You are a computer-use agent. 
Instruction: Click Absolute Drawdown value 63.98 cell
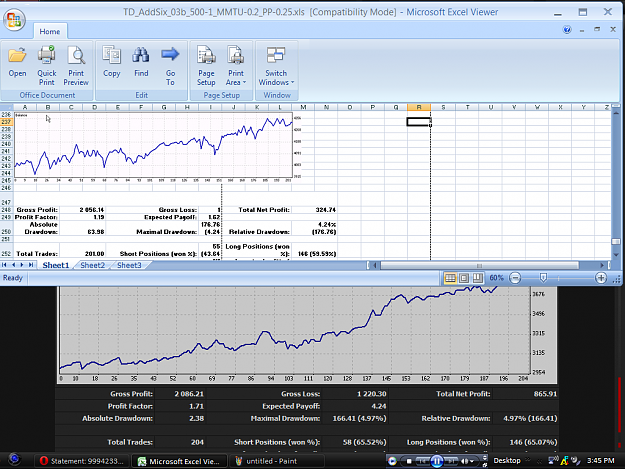pos(83,228)
